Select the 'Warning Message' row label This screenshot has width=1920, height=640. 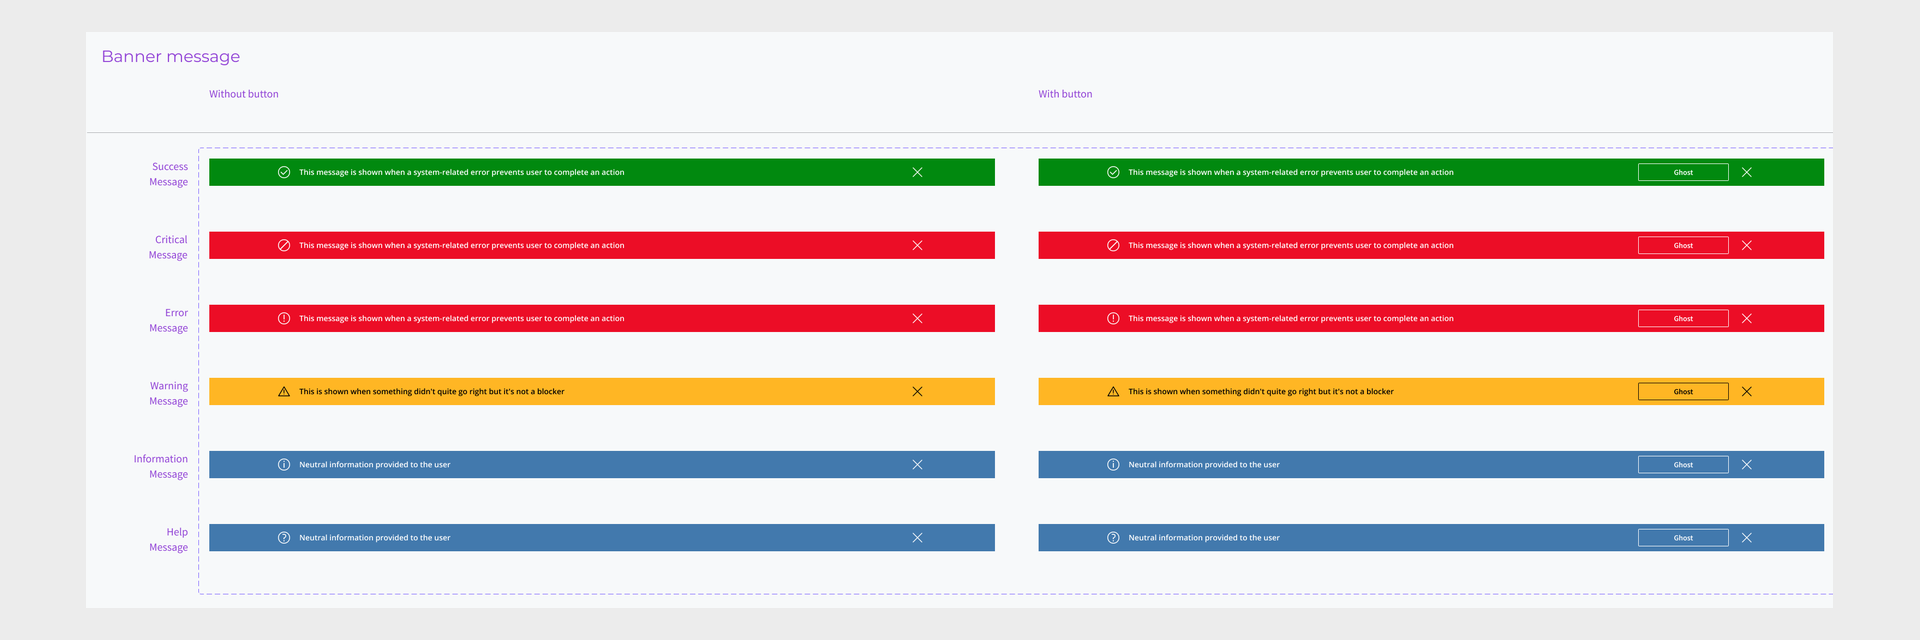pos(168,393)
